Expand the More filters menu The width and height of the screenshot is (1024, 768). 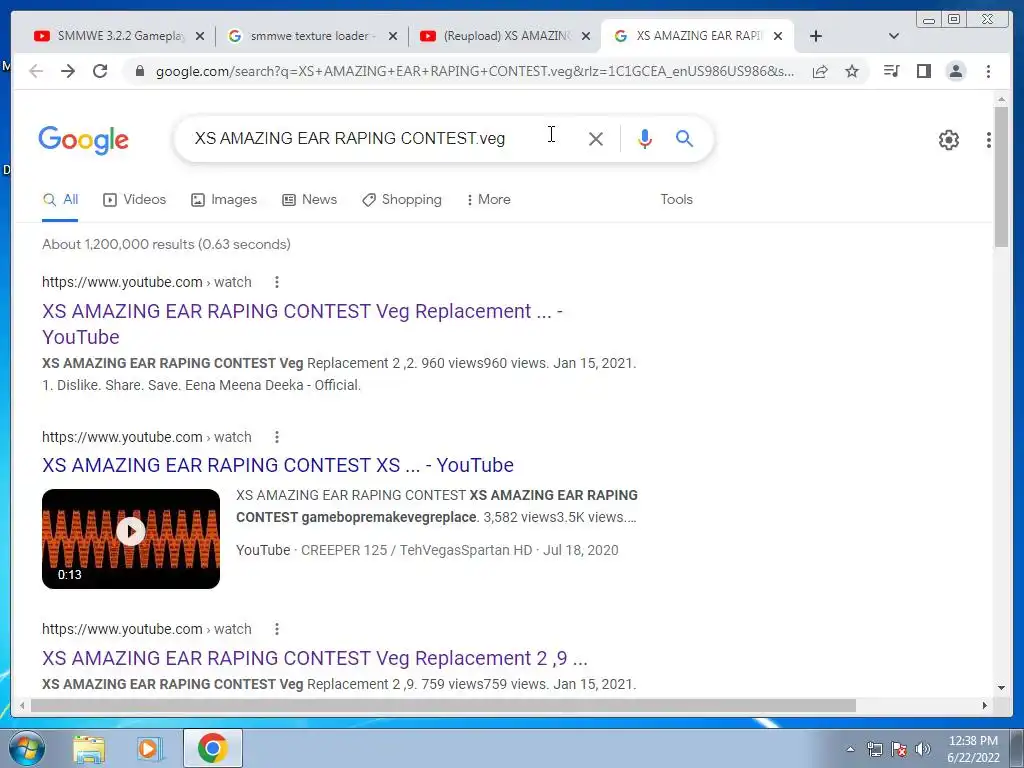click(x=488, y=199)
